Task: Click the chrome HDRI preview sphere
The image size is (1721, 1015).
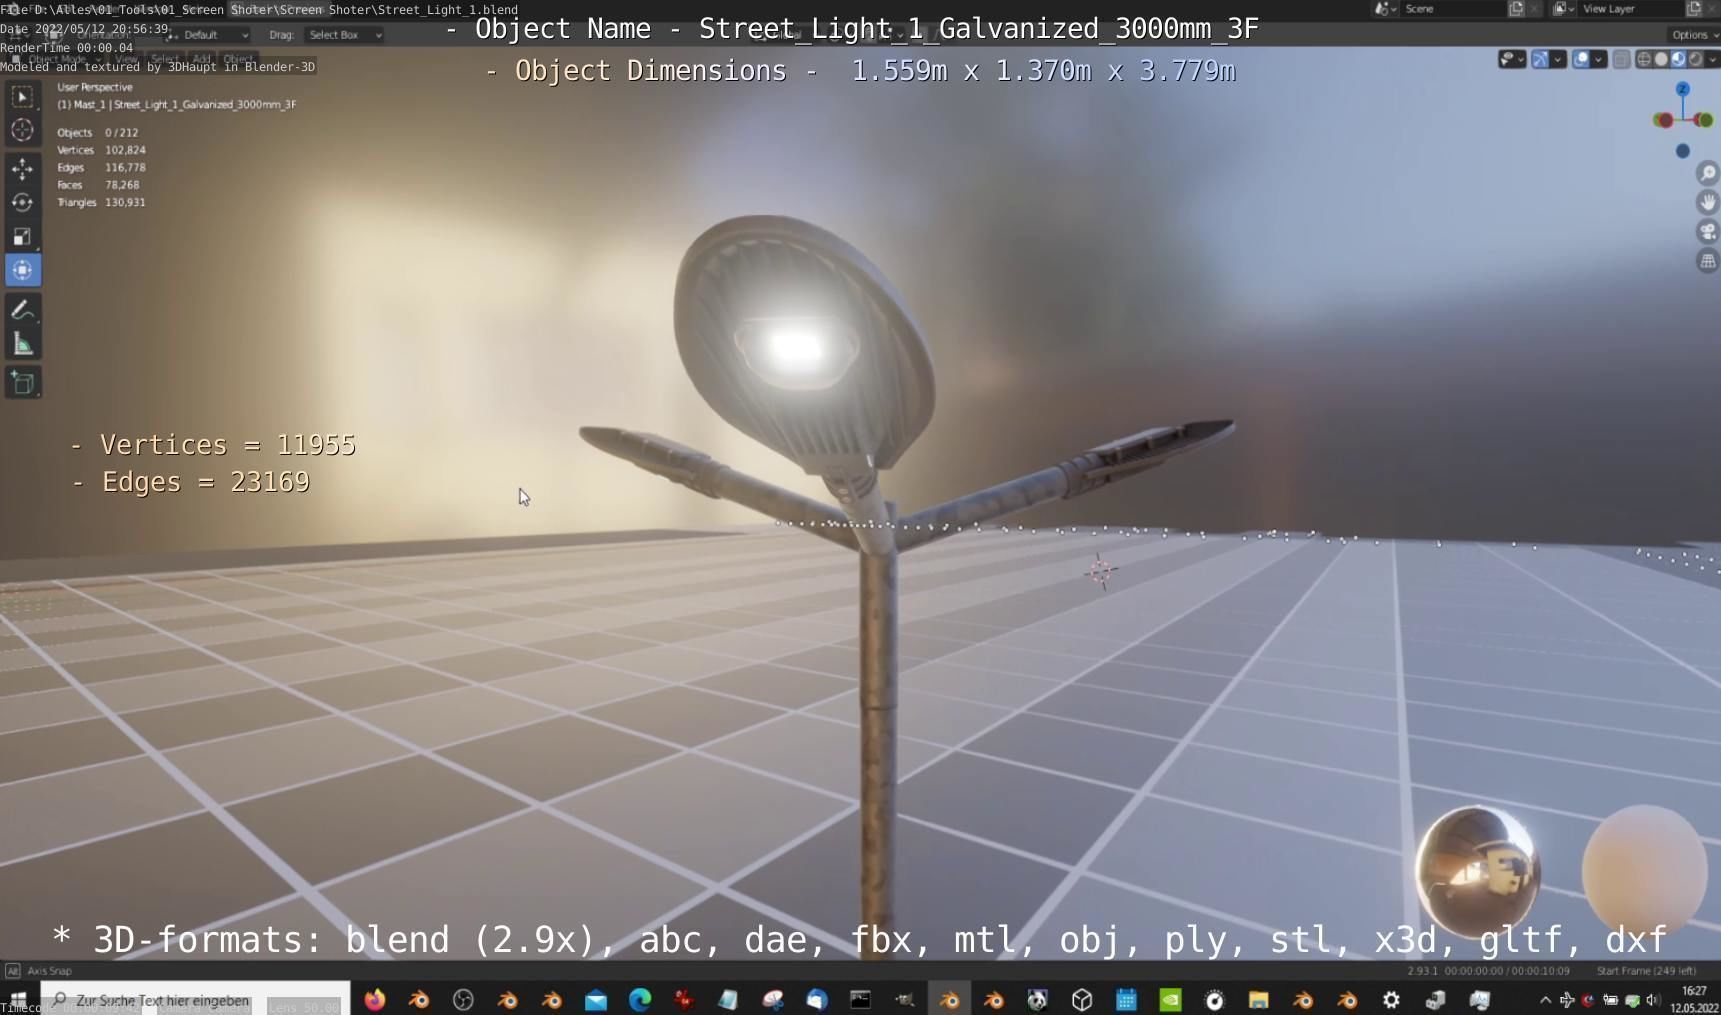Action: click(x=1477, y=870)
